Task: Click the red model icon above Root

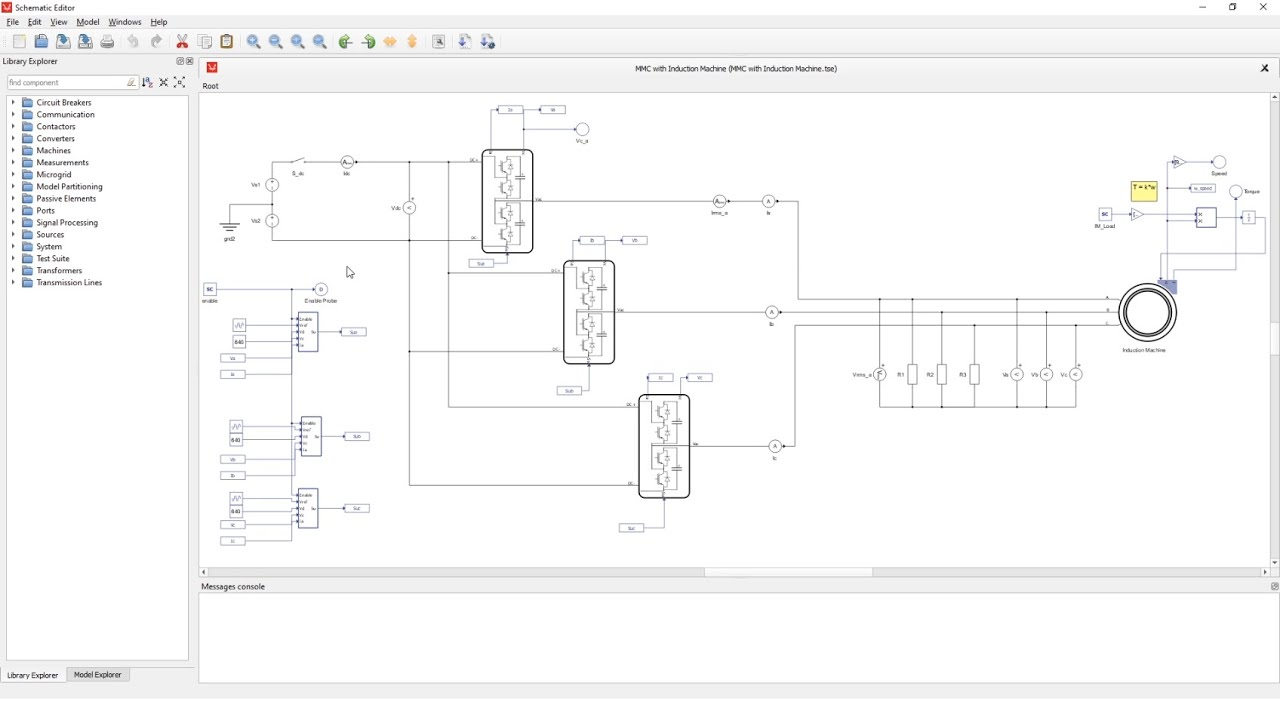Action: click(212, 68)
